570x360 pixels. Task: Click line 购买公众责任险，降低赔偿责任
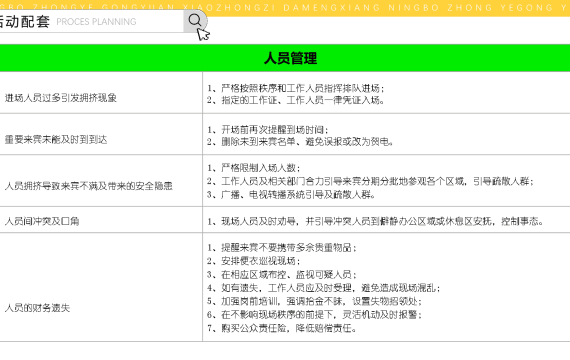[x=282, y=328]
